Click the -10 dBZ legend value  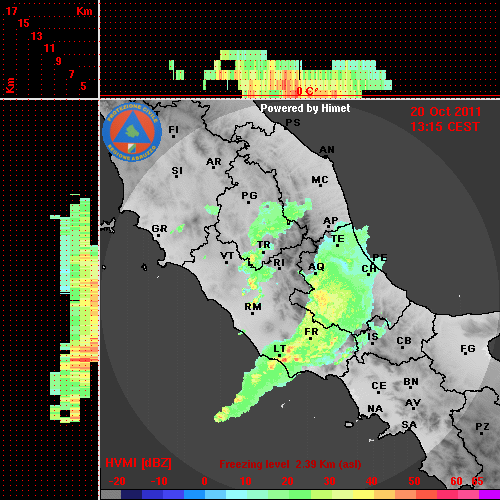click(x=159, y=481)
